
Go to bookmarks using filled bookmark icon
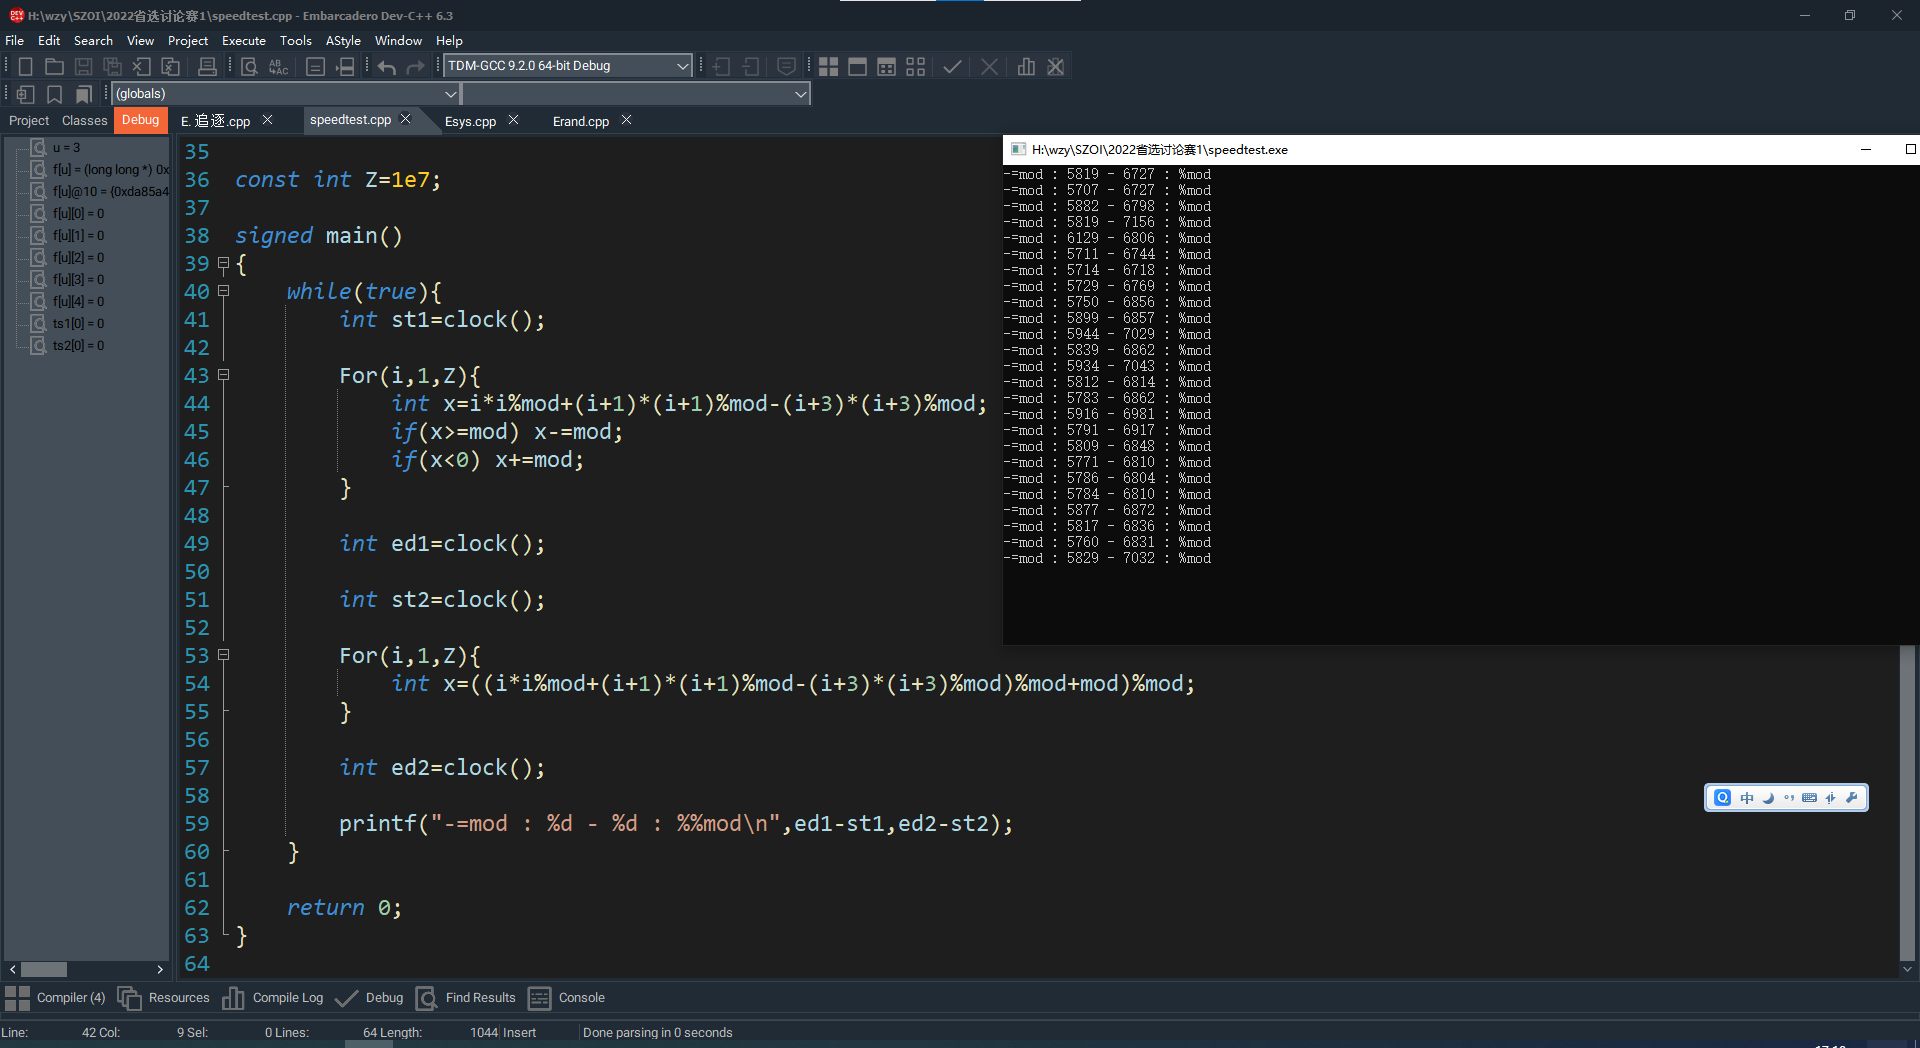click(x=84, y=94)
